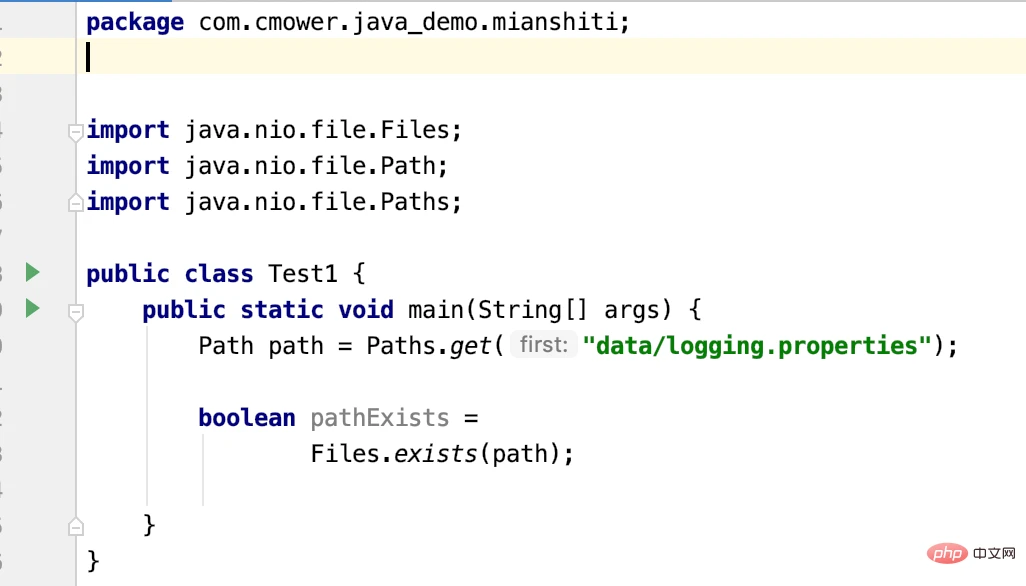The width and height of the screenshot is (1026, 586).
Task: Click the 'main' method name
Action: (x=436, y=309)
